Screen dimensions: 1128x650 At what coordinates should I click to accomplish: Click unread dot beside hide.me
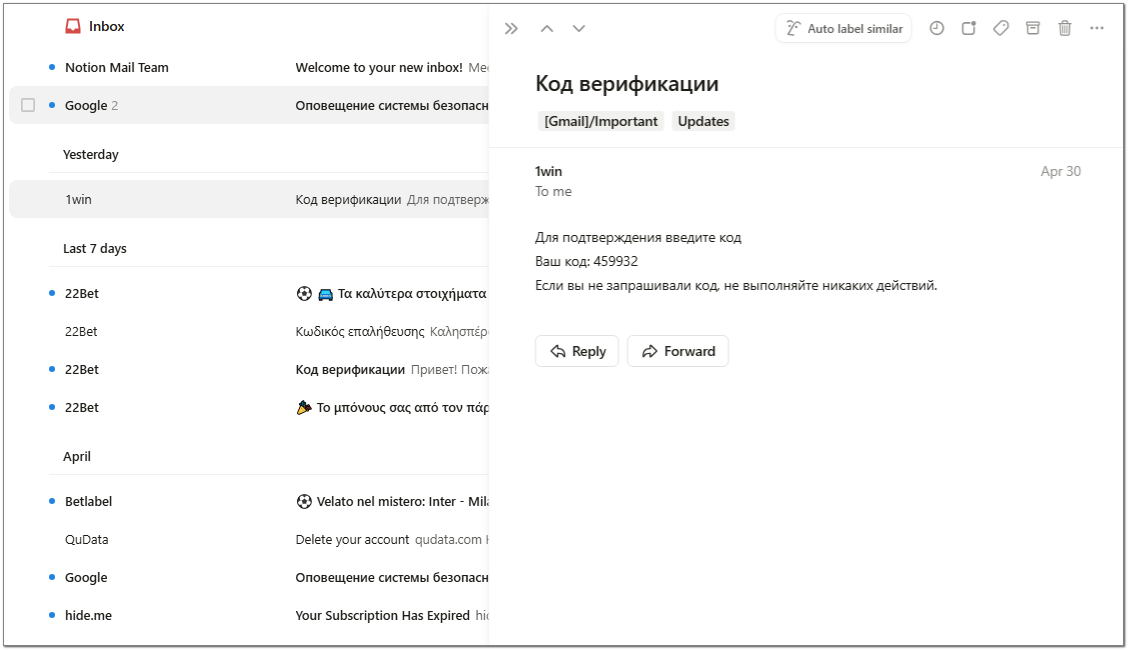pyautogui.click(x=52, y=615)
